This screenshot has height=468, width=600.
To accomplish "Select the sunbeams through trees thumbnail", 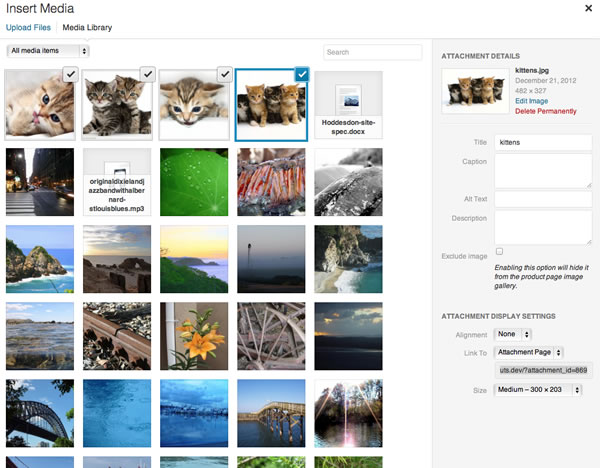I will (x=348, y=413).
